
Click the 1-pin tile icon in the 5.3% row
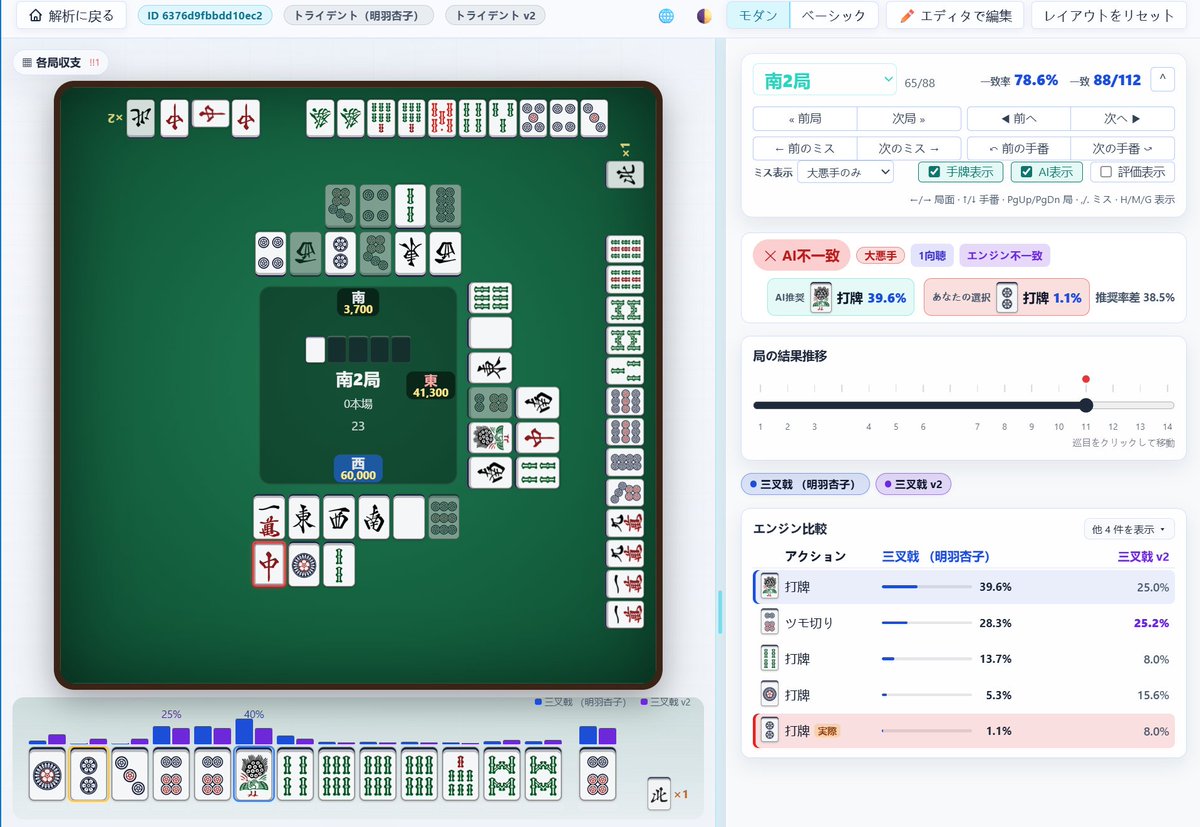[769, 695]
